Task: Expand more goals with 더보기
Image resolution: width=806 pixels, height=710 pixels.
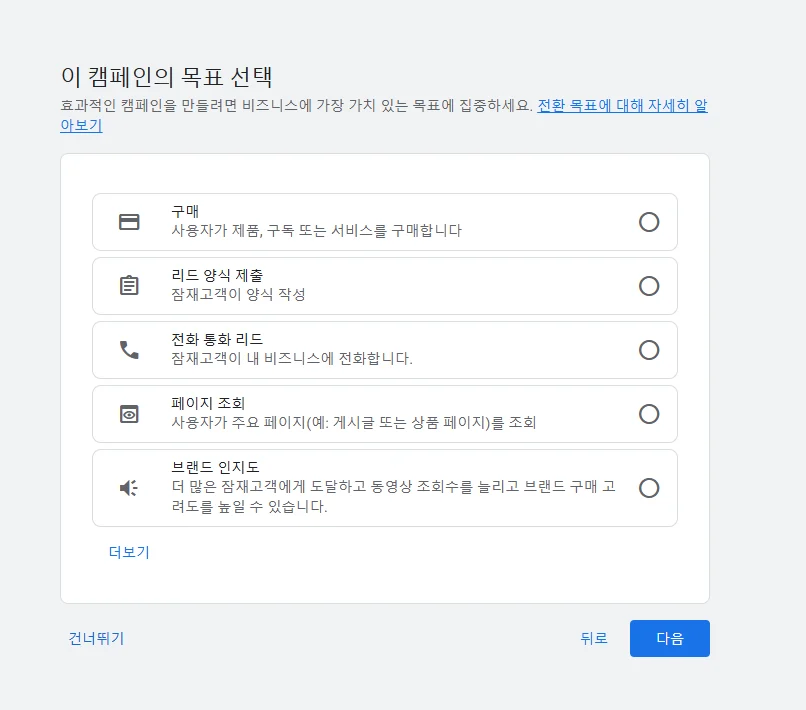Action: [x=129, y=552]
